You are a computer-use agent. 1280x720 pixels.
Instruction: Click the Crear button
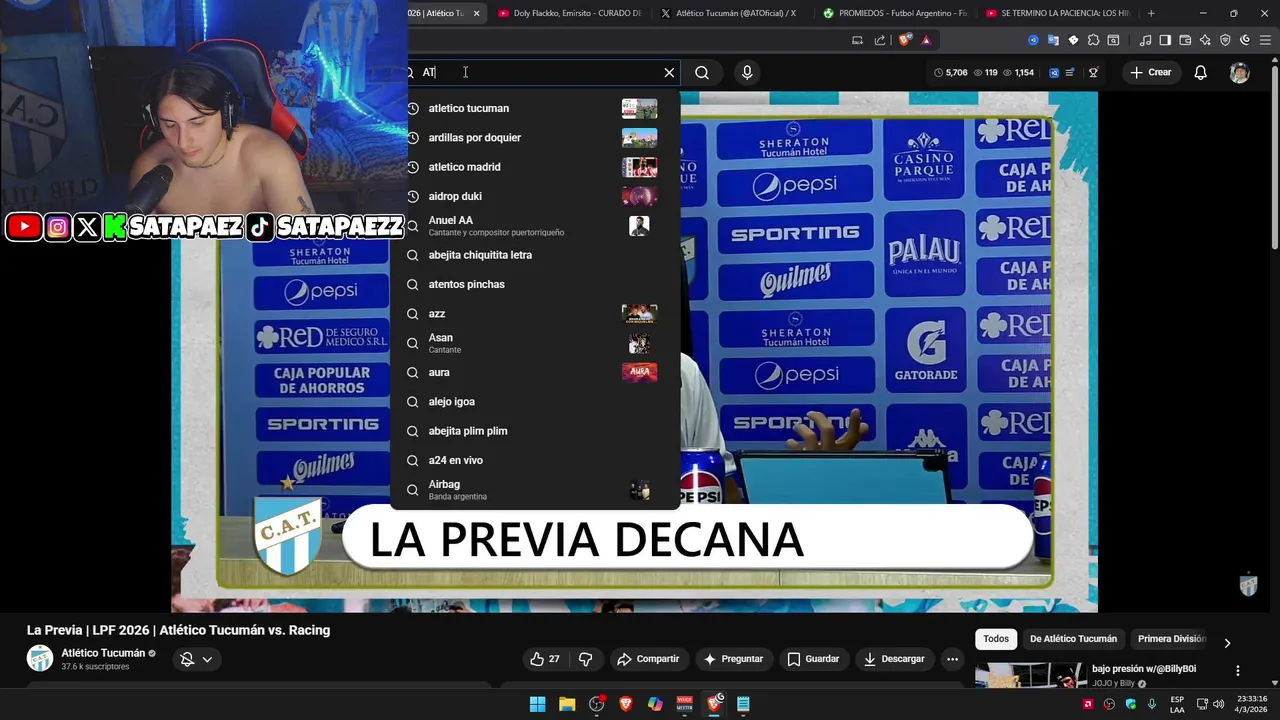pos(1150,72)
